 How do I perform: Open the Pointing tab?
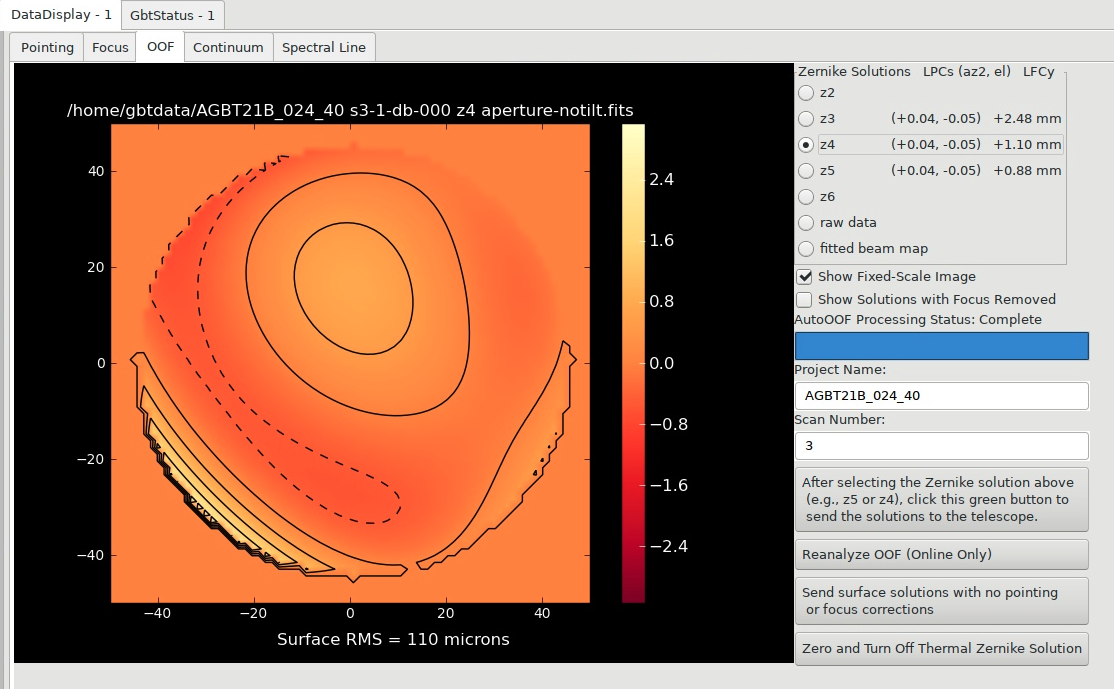[47, 48]
